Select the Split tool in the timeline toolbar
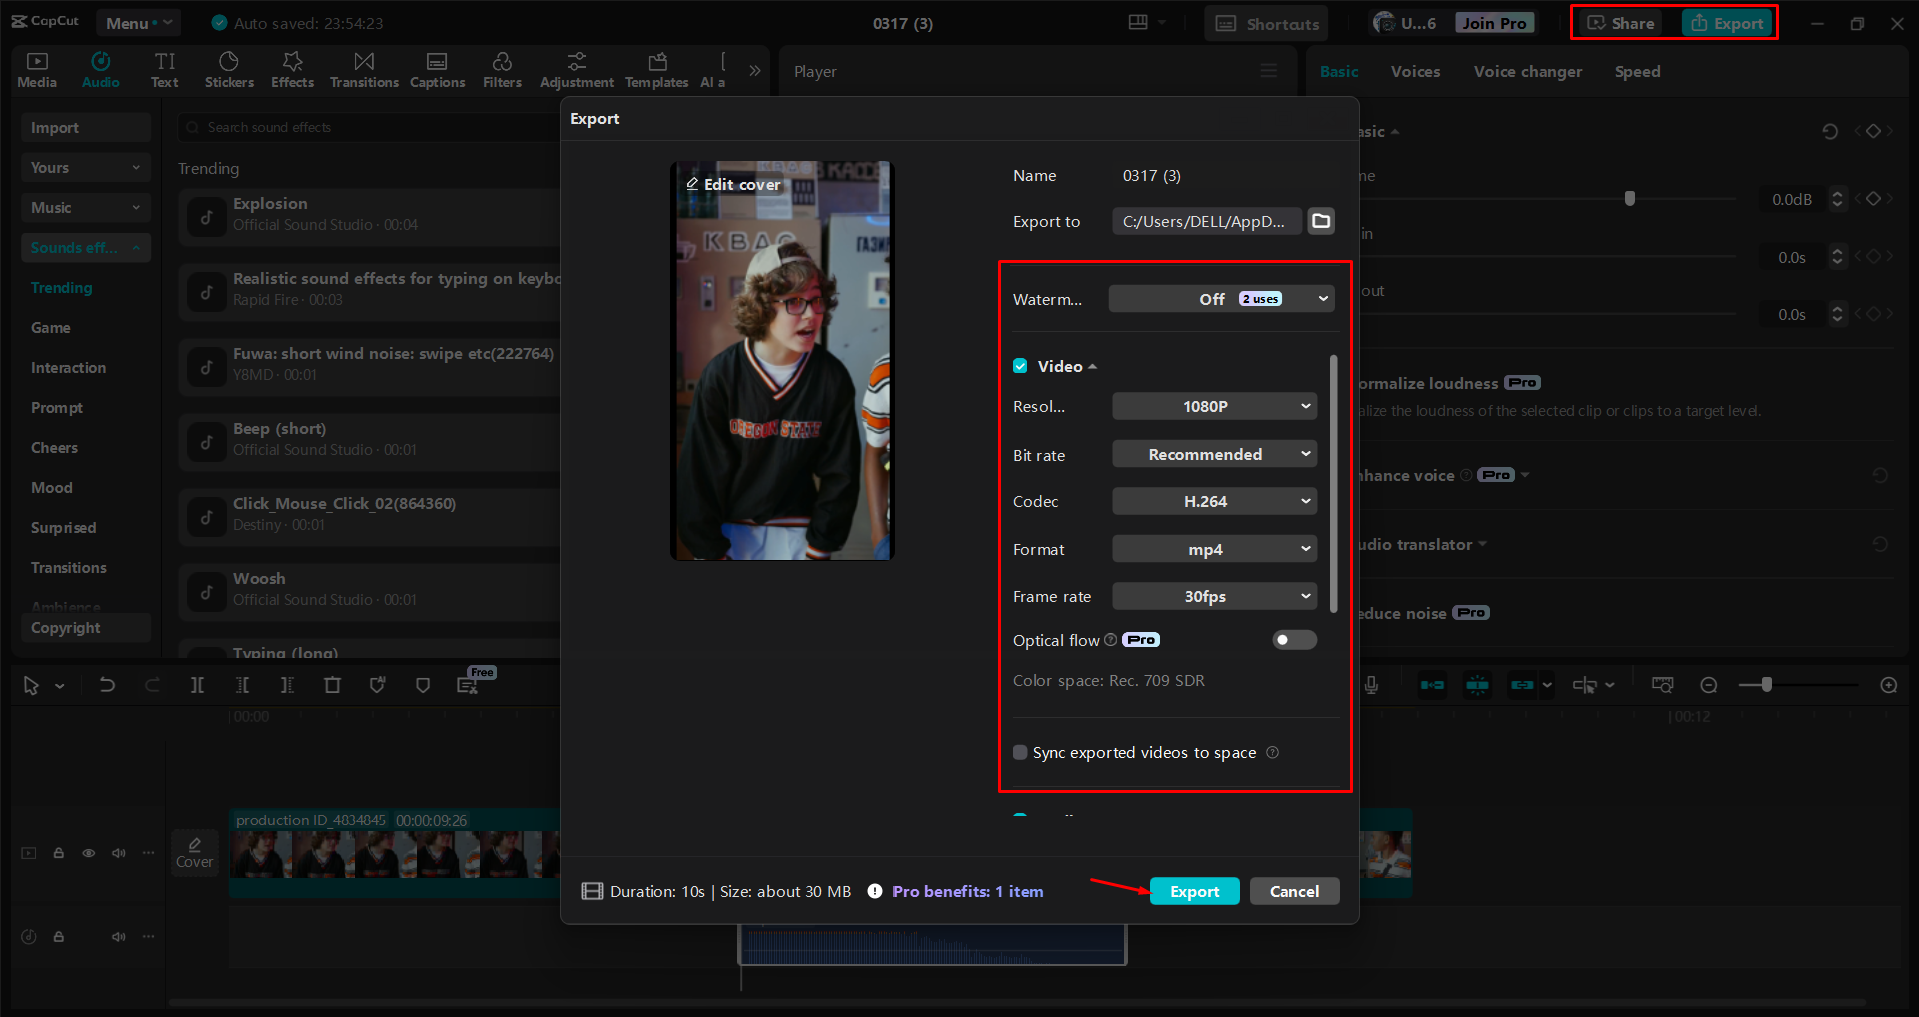Screen dimensions: 1919x1017 (x=197, y=685)
